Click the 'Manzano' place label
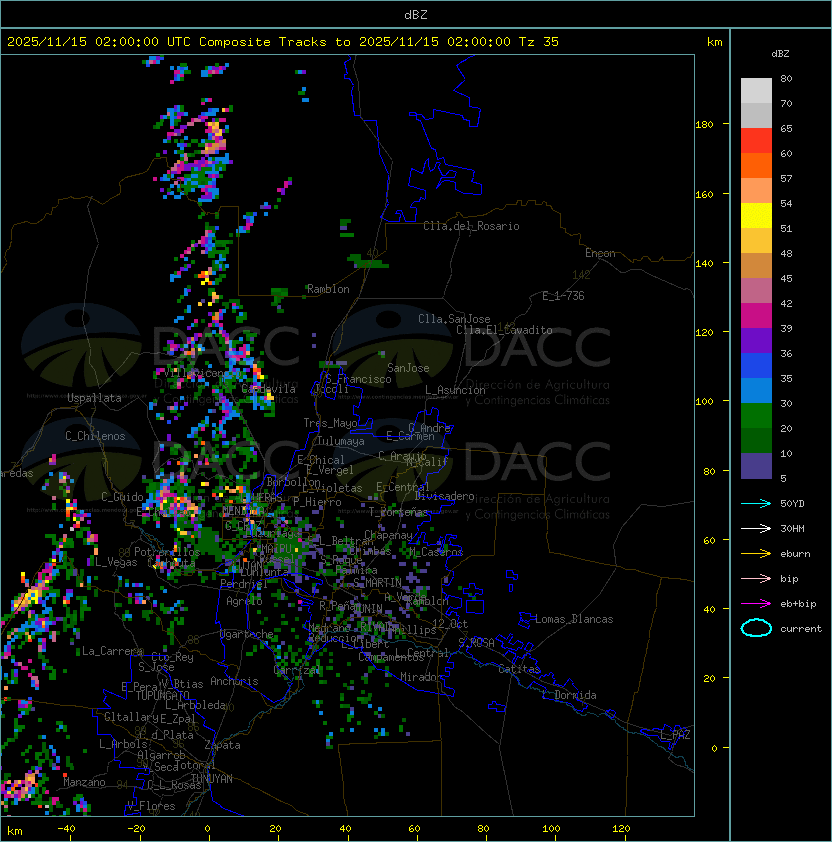 point(84,782)
